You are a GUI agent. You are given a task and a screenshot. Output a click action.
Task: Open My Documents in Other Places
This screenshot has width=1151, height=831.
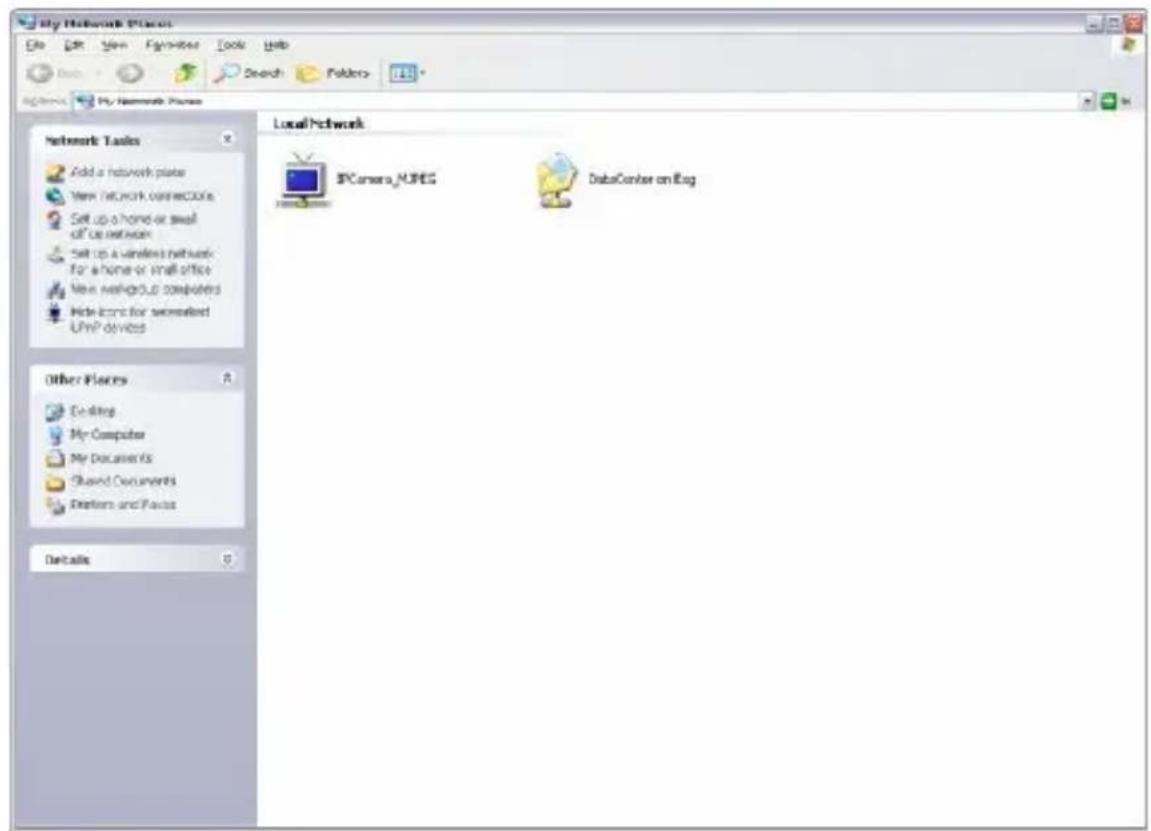tap(111, 458)
